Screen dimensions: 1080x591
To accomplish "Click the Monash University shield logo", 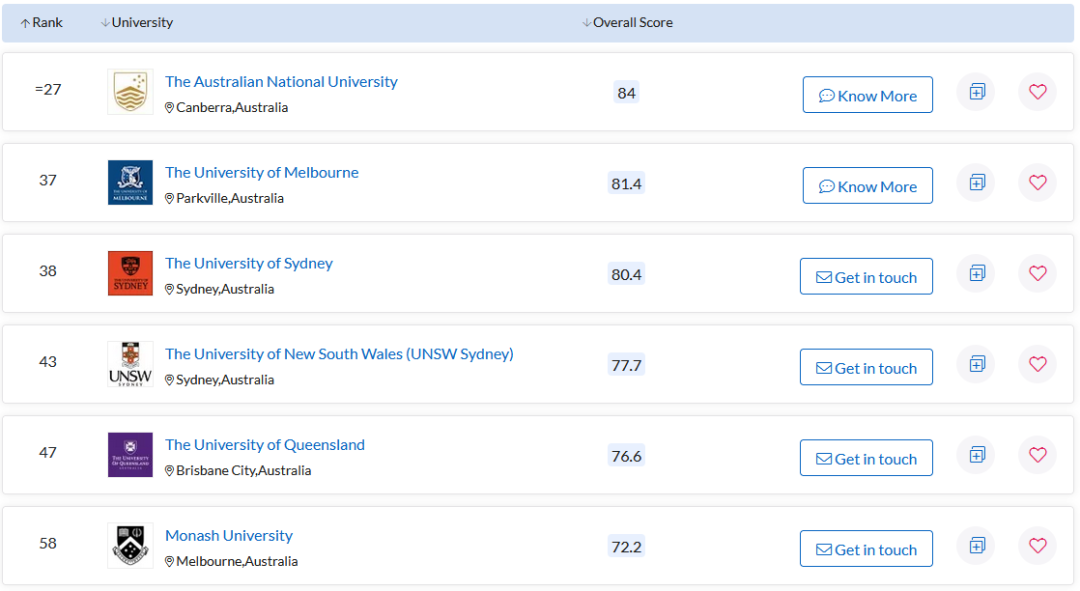I will point(130,546).
